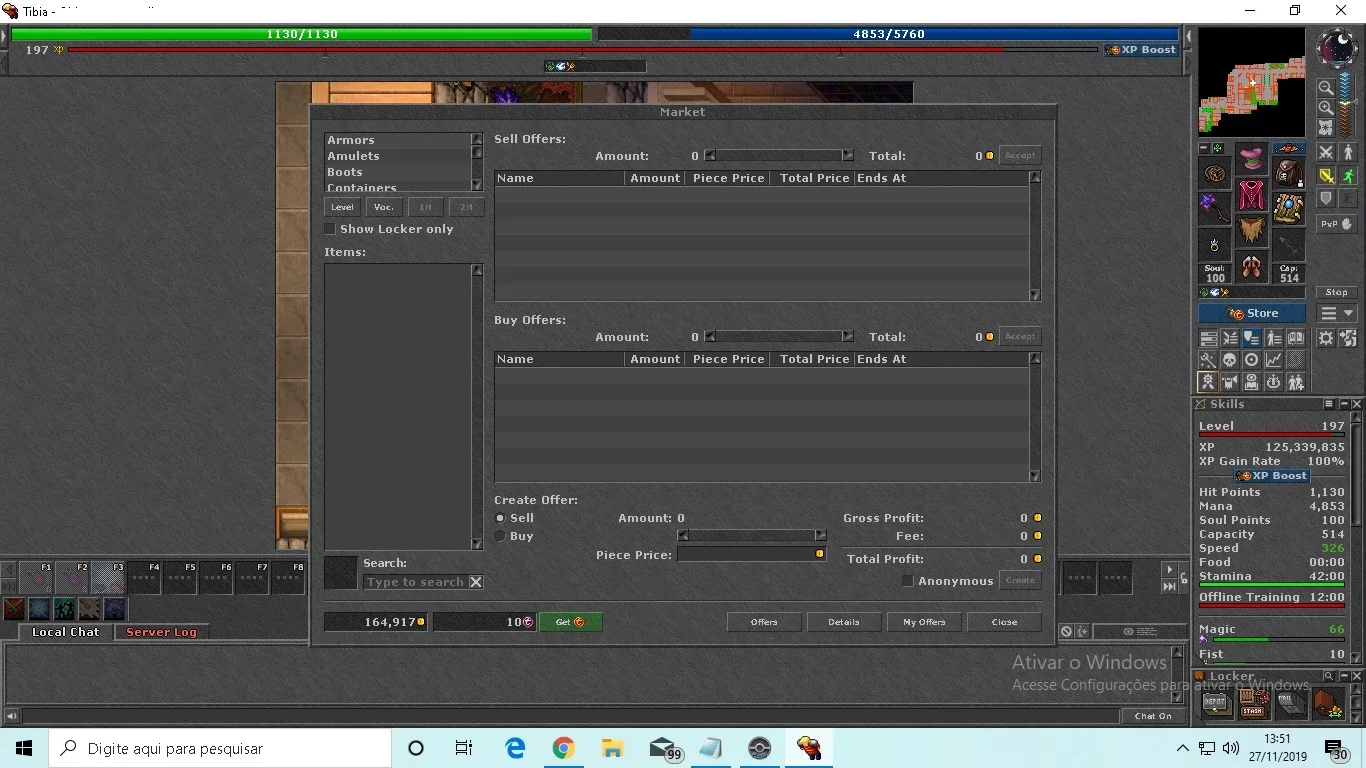Click the Stop button in sidebar
This screenshot has width=1366, height=768.
coord(1336,292)
